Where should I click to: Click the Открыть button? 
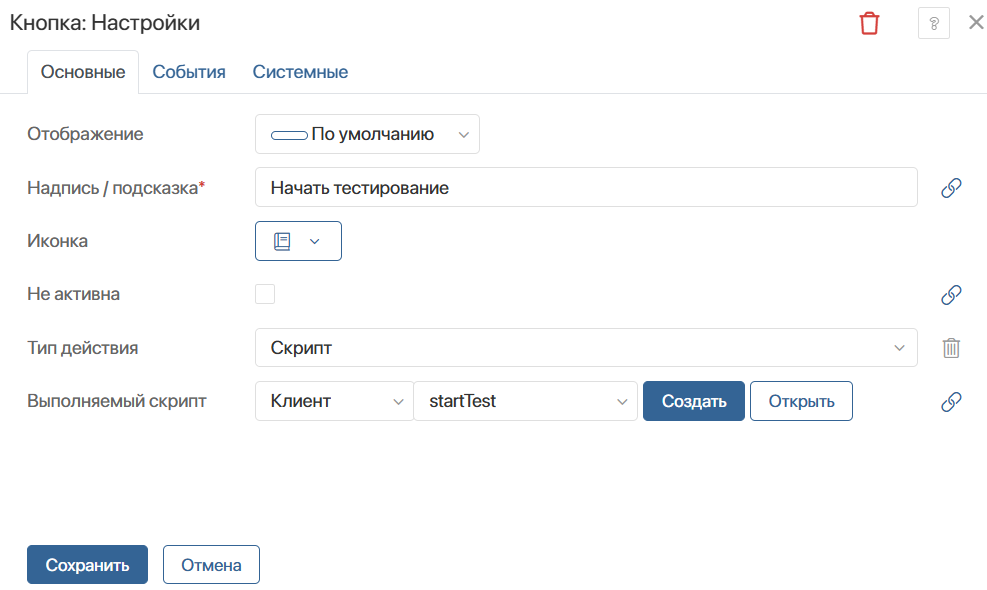tap(801, 401)
